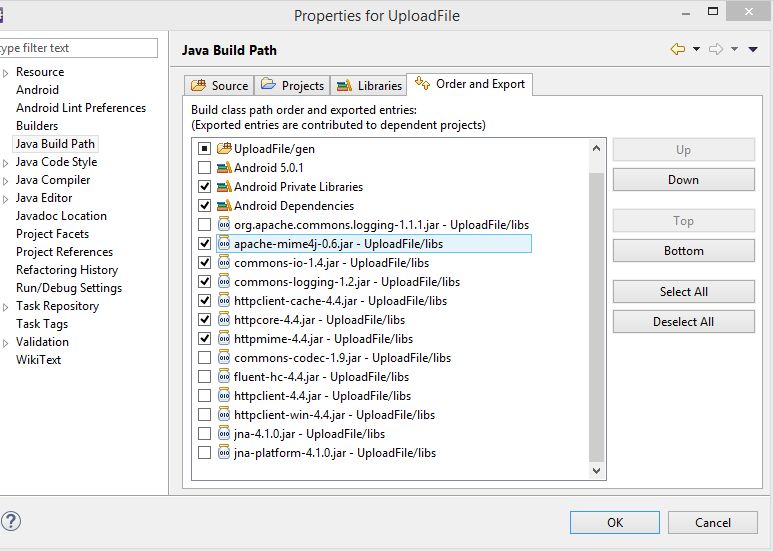This screenshot has width=773, height=551.
Task: Click the fluent-hc-4.4.jar jar icon
Action: click(x=224, y=377)
